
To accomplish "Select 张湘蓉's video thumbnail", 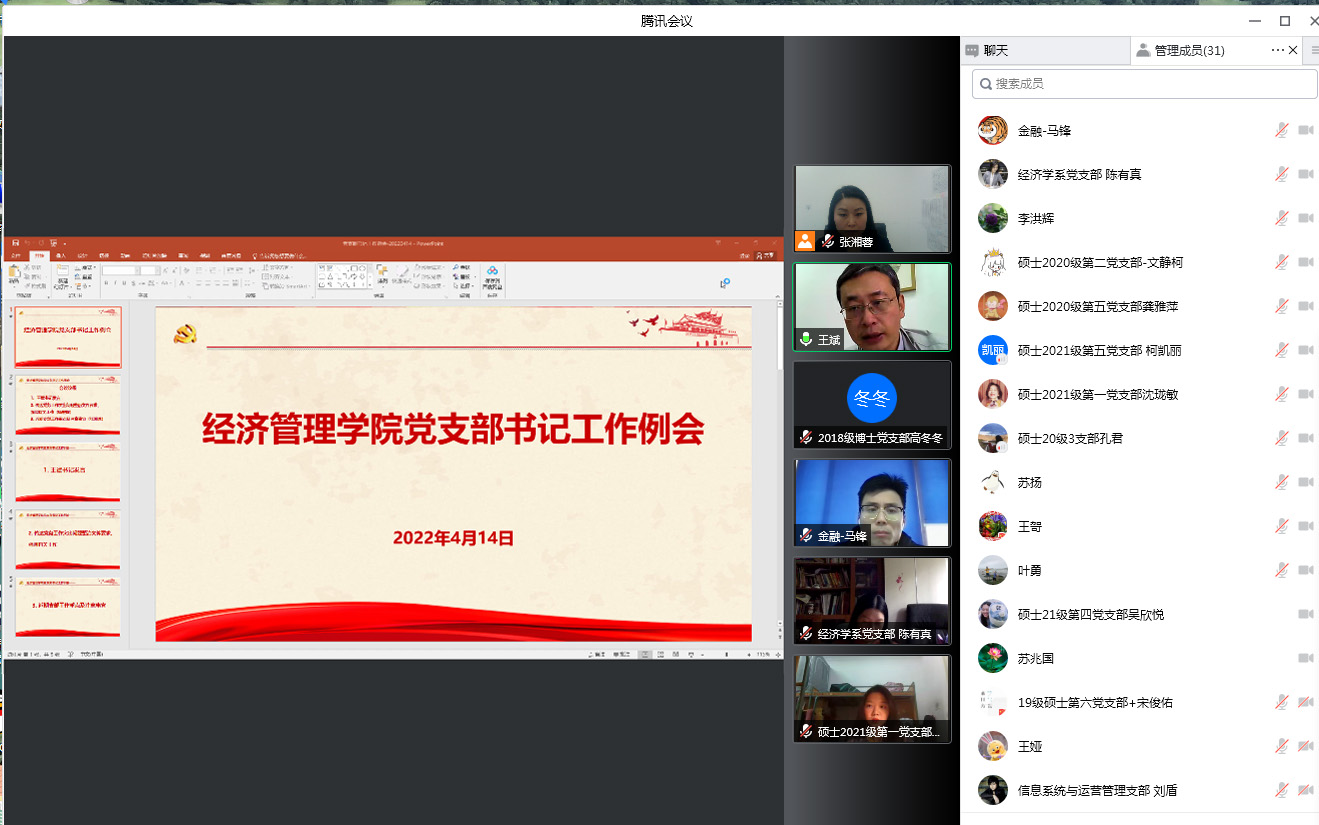I will pyautogui.click(x=871, y=208).
